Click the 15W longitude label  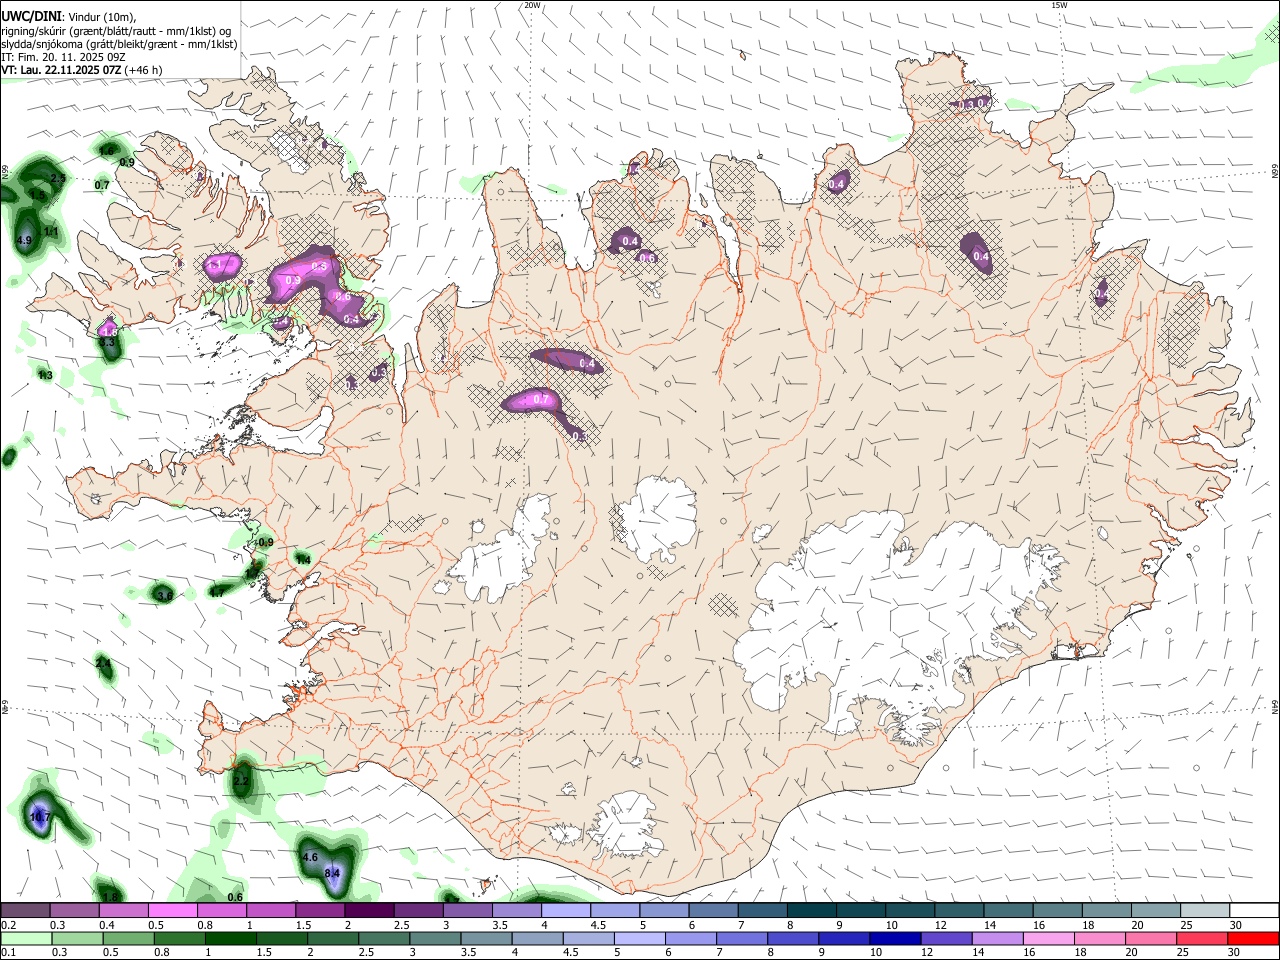coord(1059,5)
